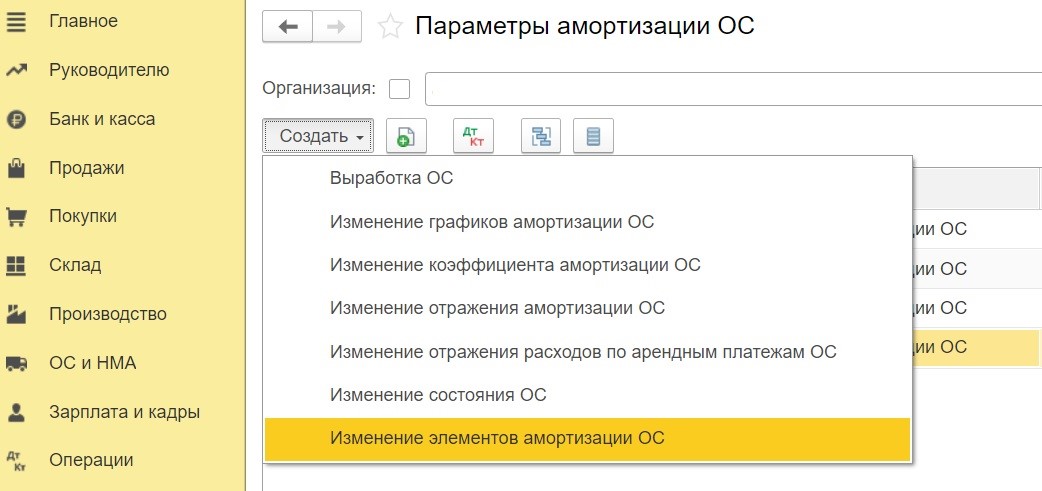Choose Изменение графиков амортизации ОС

coord(587,221)
